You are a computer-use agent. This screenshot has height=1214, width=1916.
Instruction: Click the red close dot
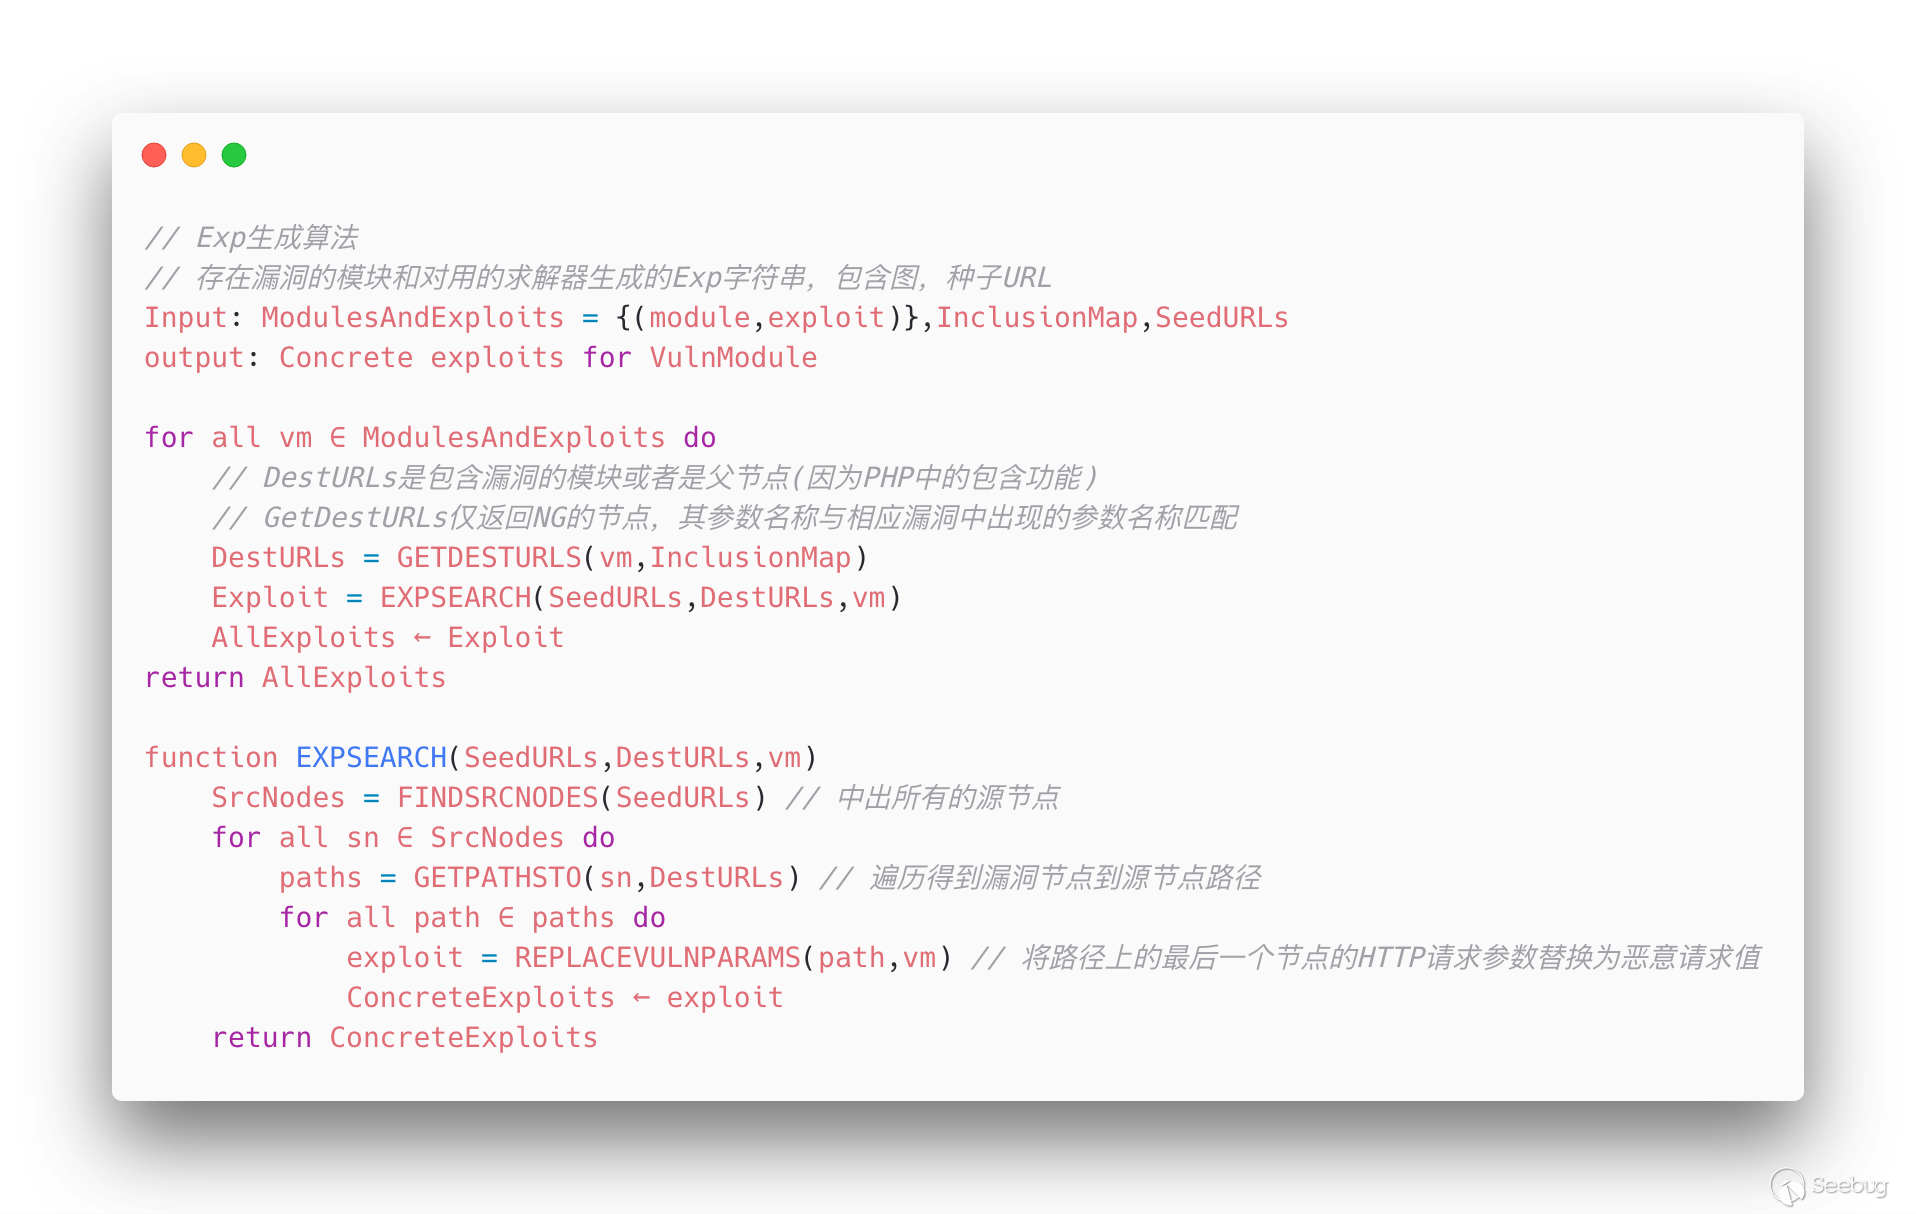pos(154,155)
